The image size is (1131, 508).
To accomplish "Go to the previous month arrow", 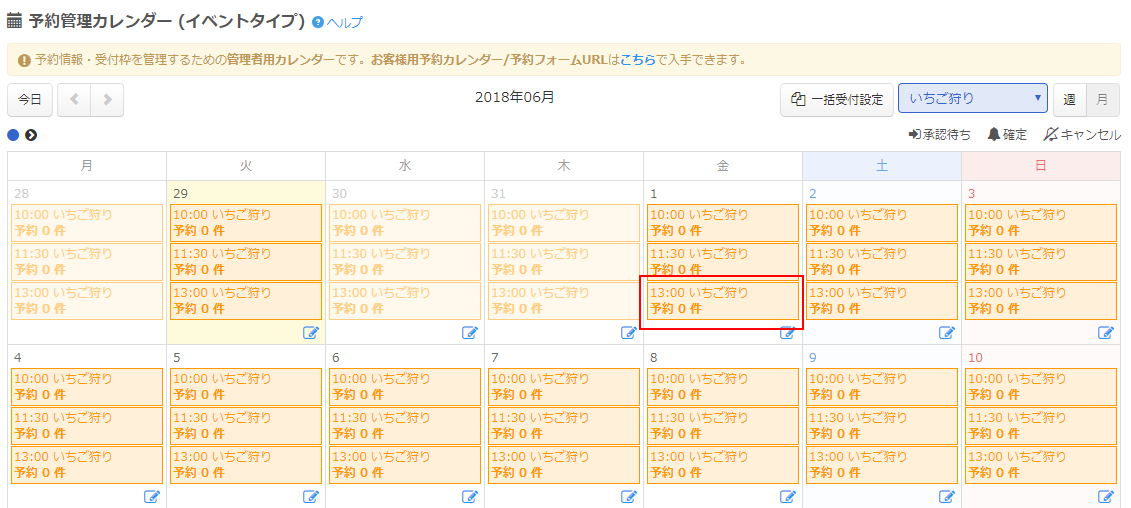I will [75, 100].
